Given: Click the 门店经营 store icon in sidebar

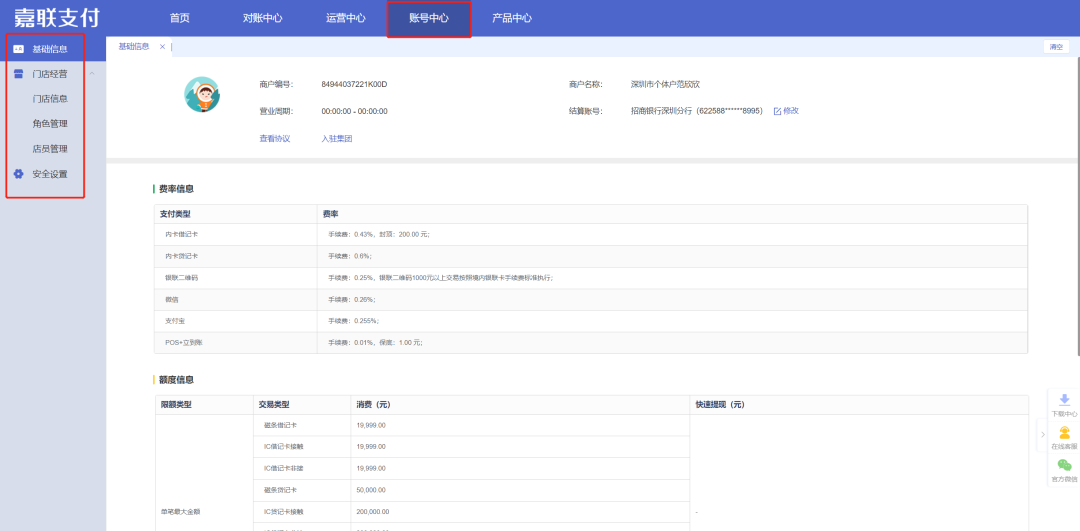Looking at the screenshot, I should [x=19, y=74].
